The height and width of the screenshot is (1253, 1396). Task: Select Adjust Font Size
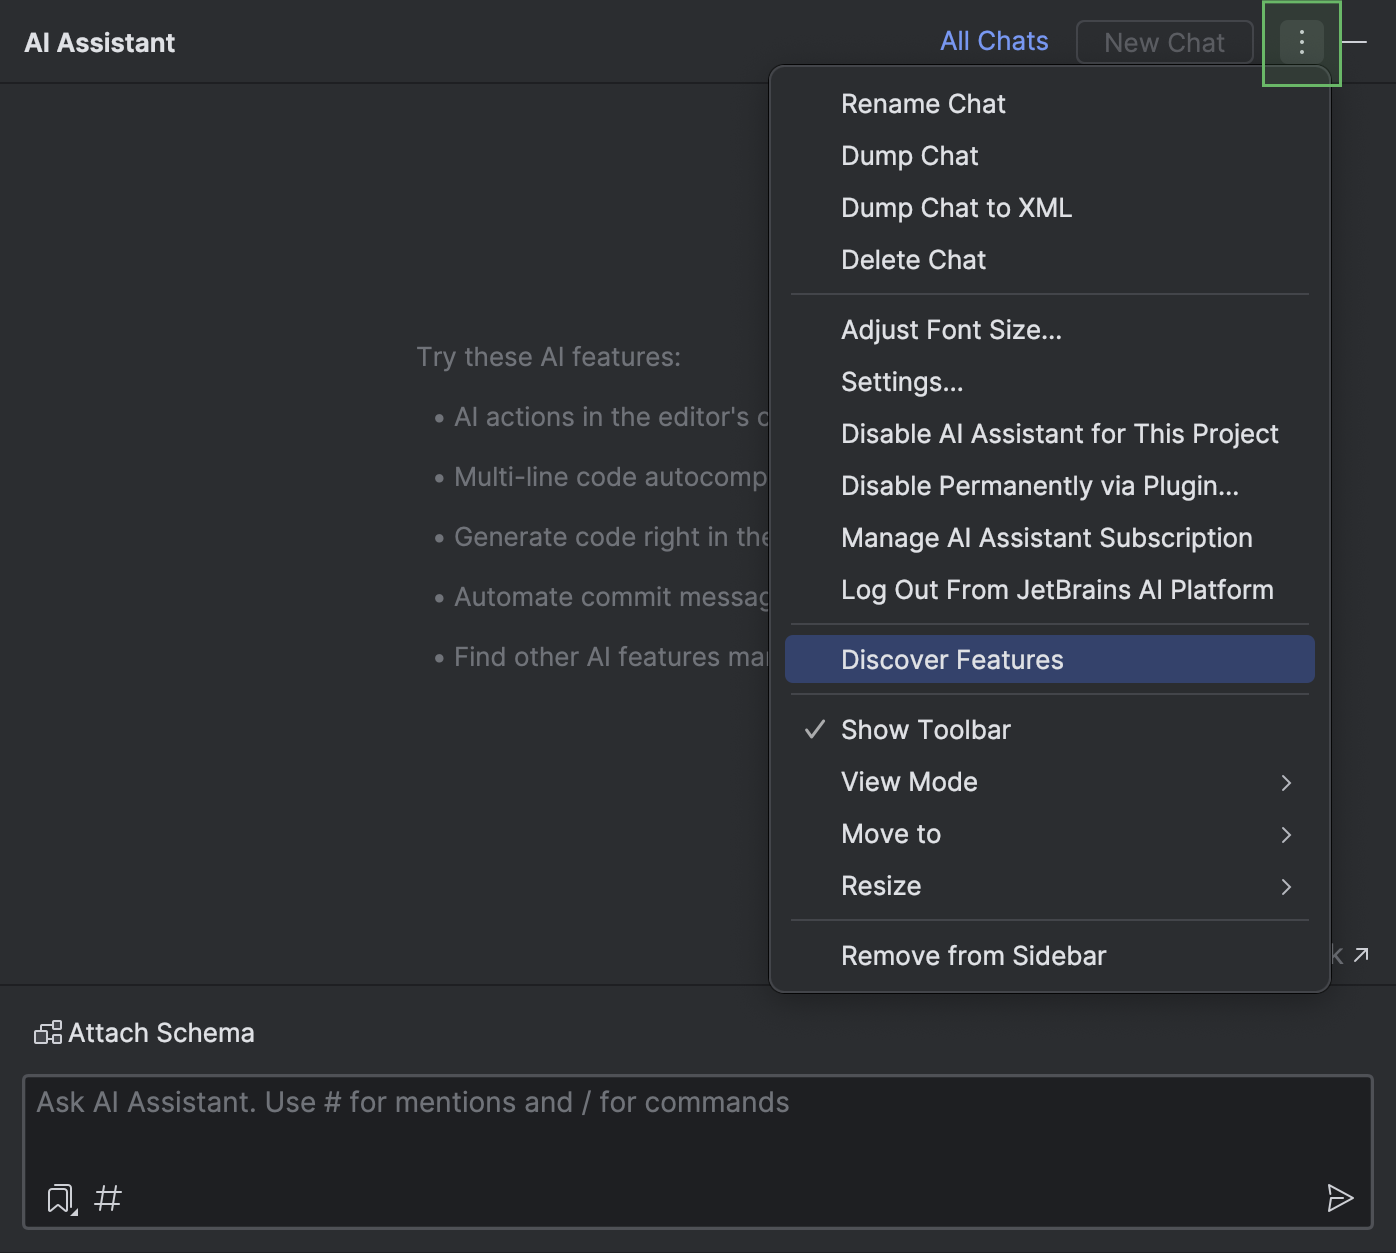click(x=951, y=329)
